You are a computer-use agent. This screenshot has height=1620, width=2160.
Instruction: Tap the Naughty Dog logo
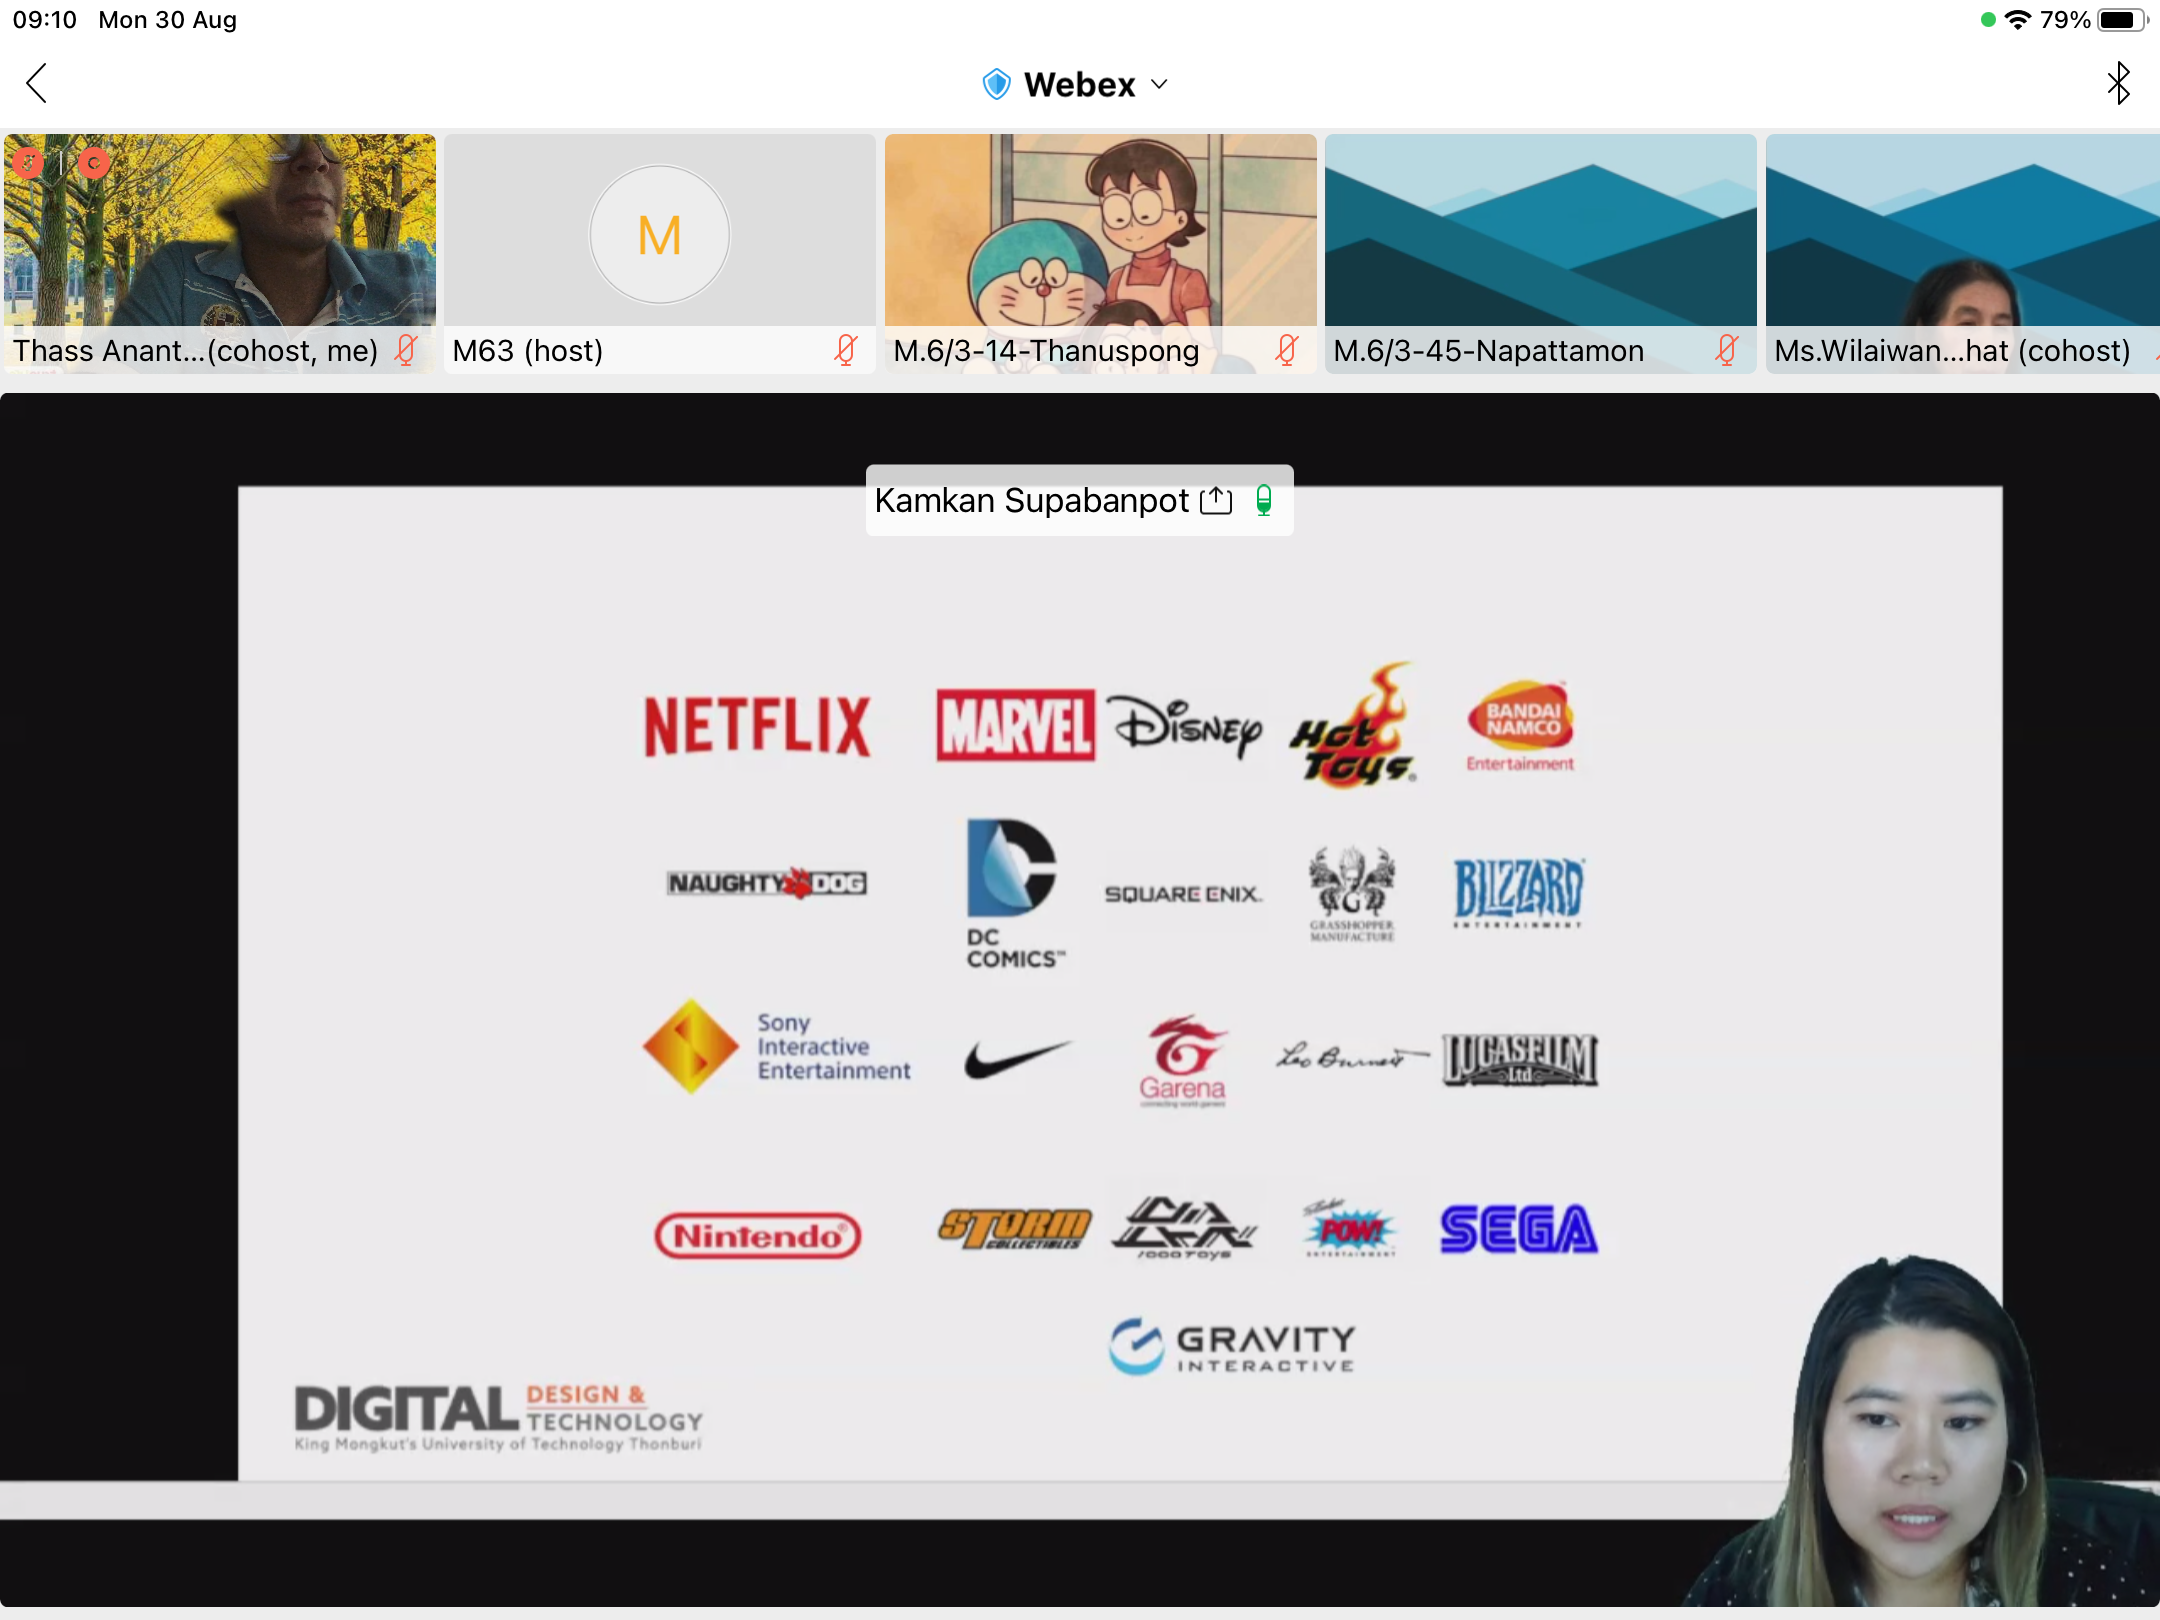pyautogui.click(x=767, y=883)
